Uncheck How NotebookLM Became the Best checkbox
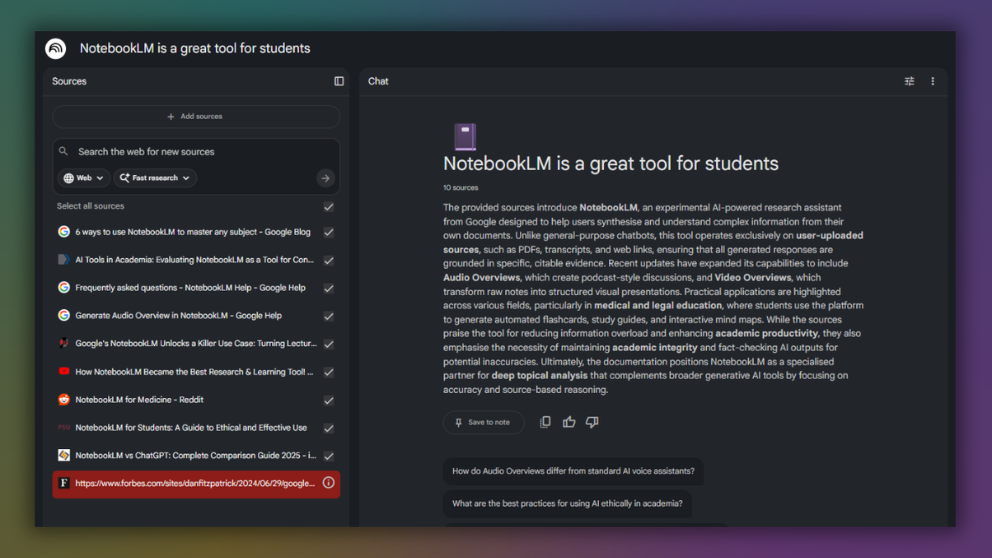The width and height of the screenshot is (992, 558). (x=328, y=372)
